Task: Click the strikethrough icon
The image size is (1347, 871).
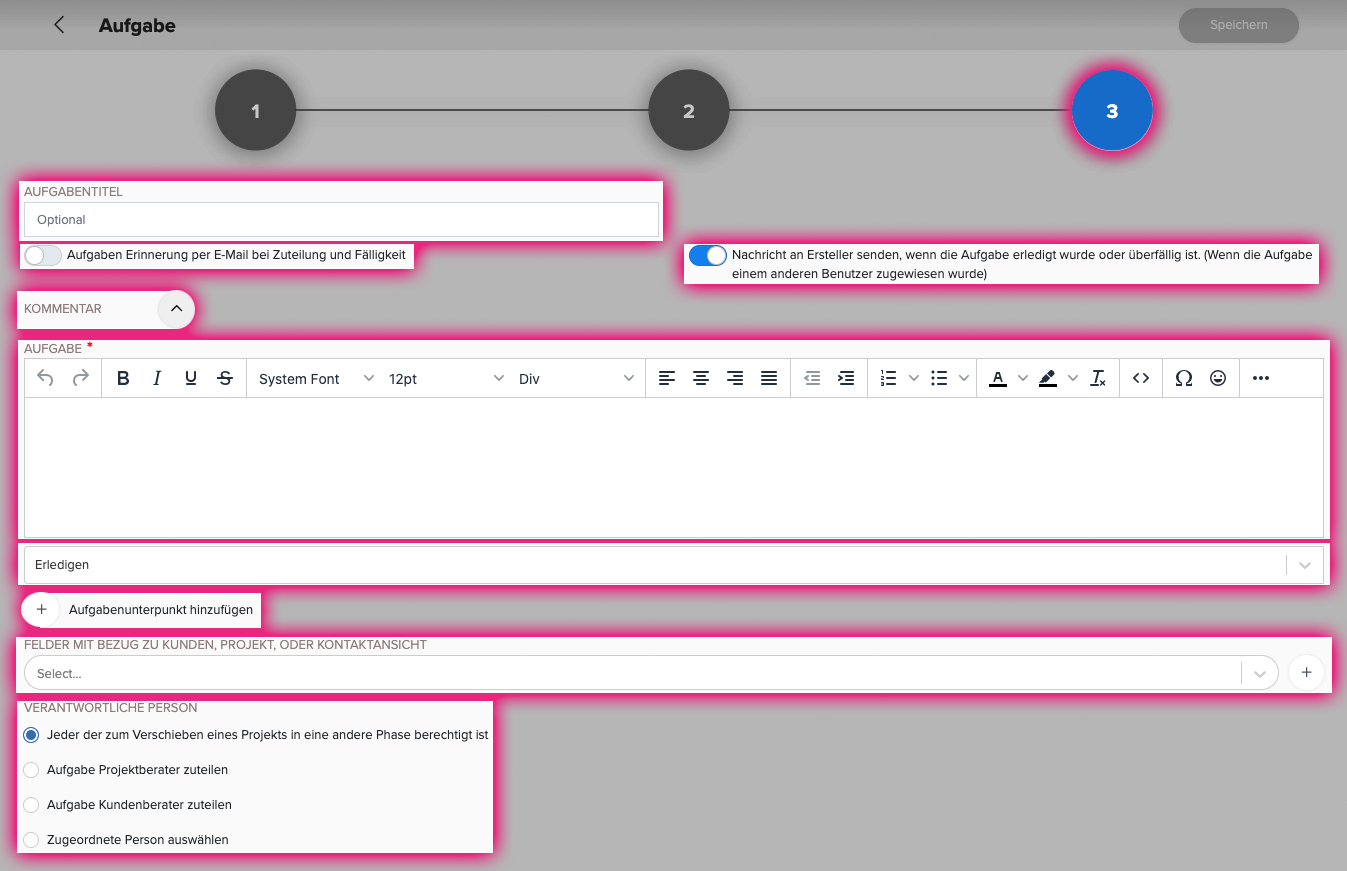Action: (x=225, y=378)
